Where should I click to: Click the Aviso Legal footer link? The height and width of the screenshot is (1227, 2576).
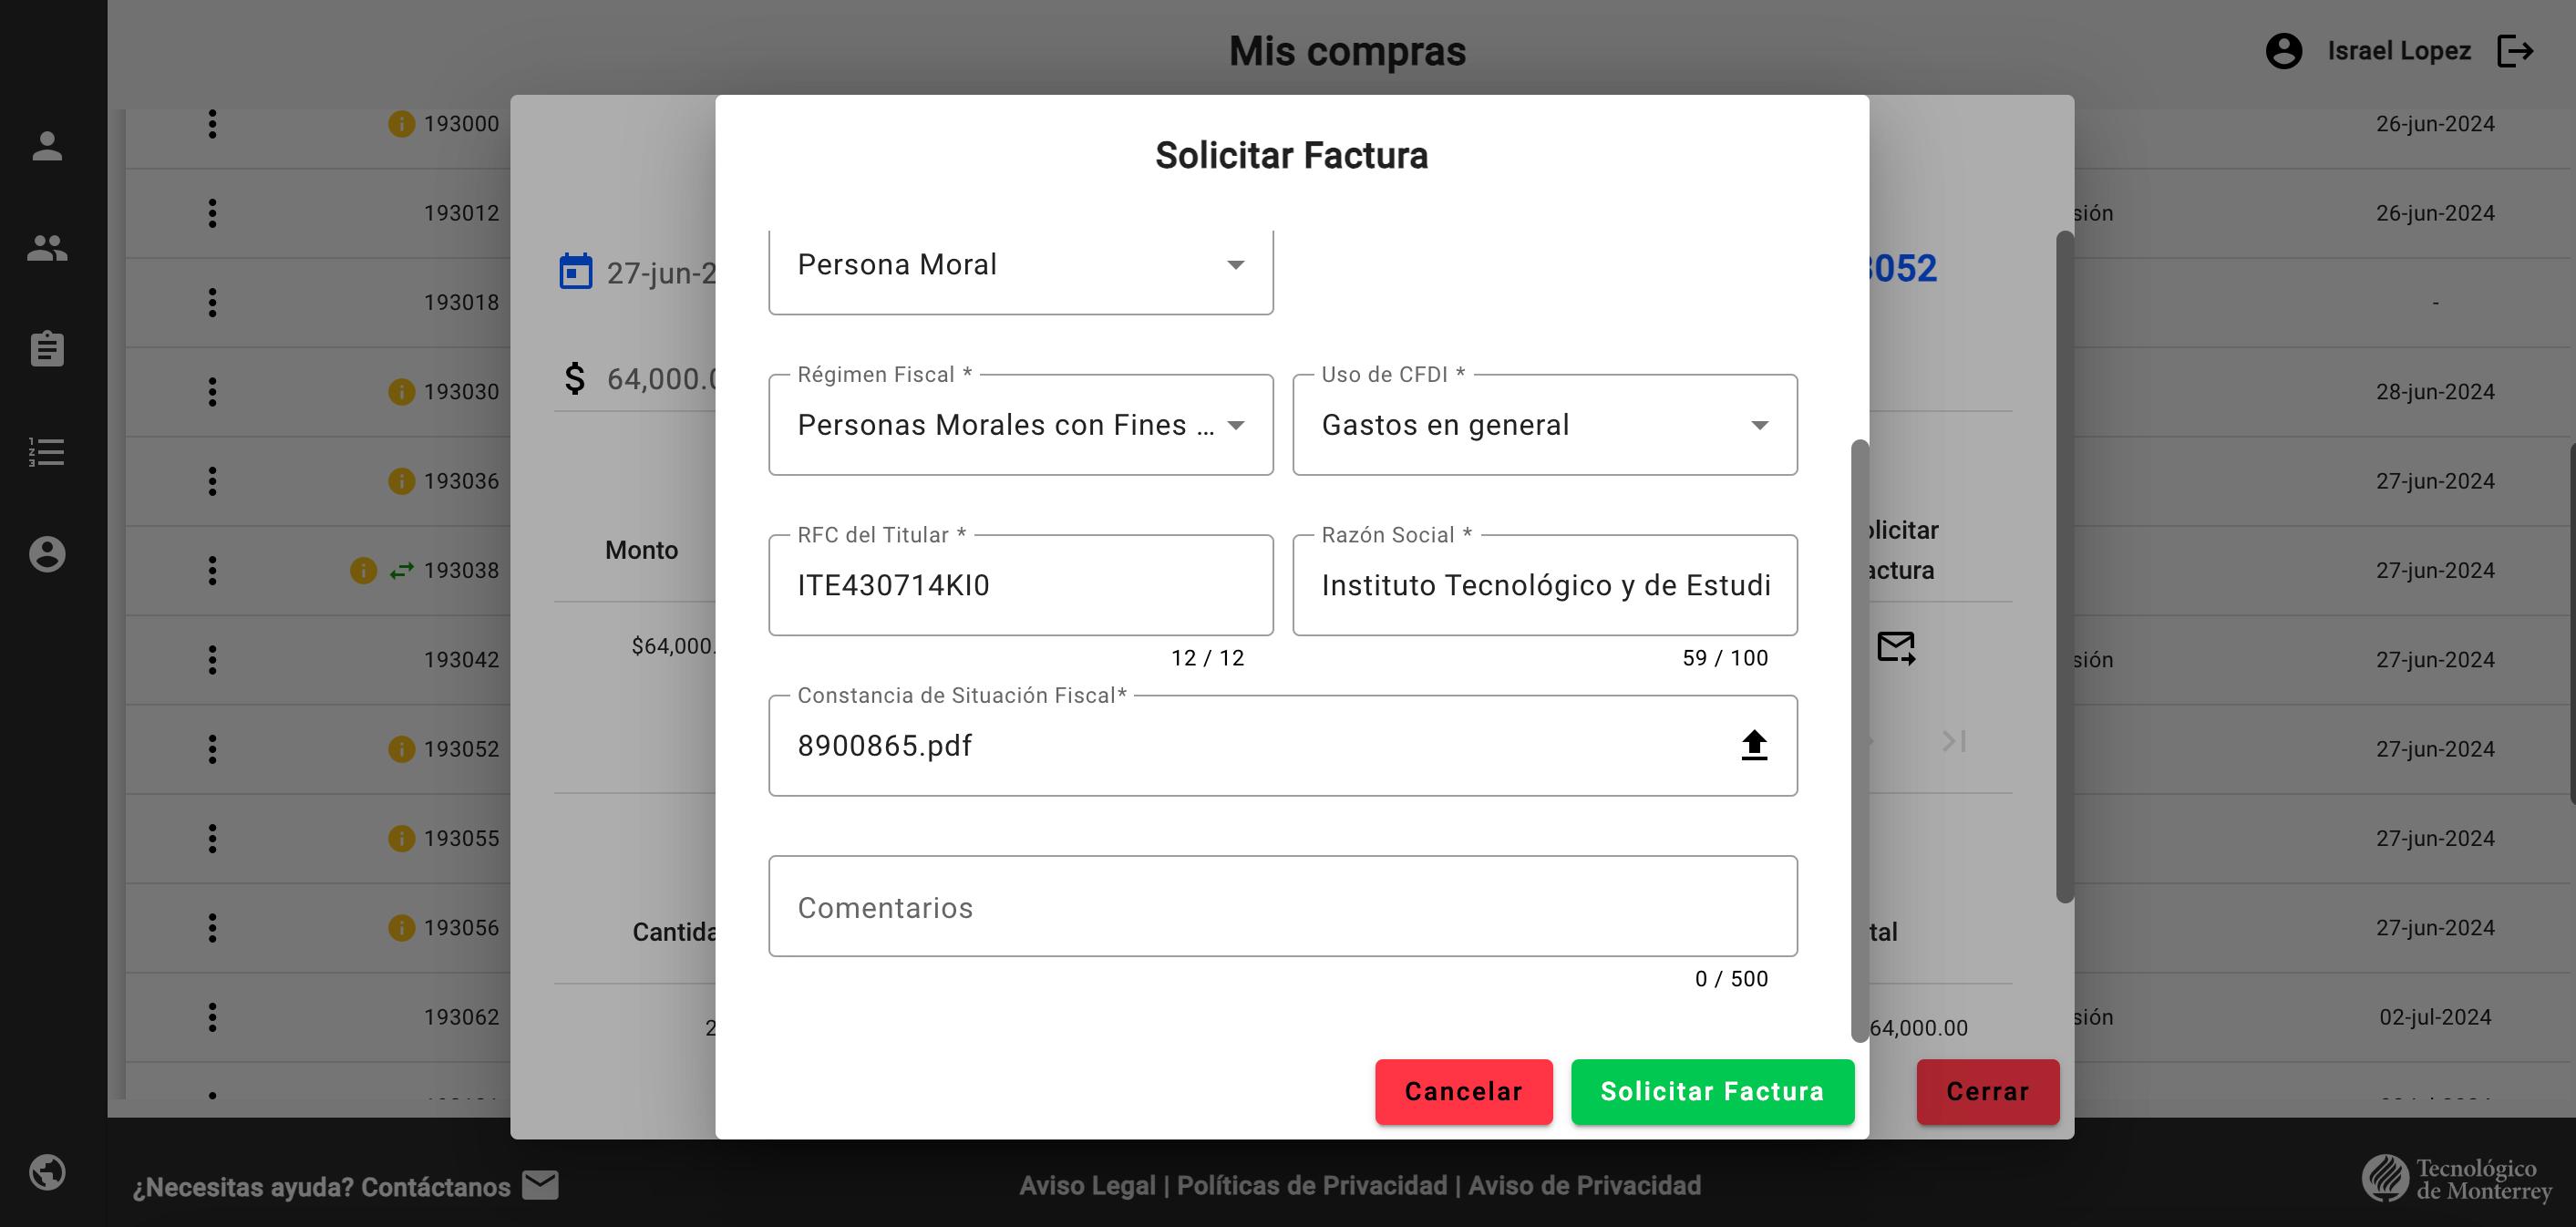click(x=1087, y=1186)
